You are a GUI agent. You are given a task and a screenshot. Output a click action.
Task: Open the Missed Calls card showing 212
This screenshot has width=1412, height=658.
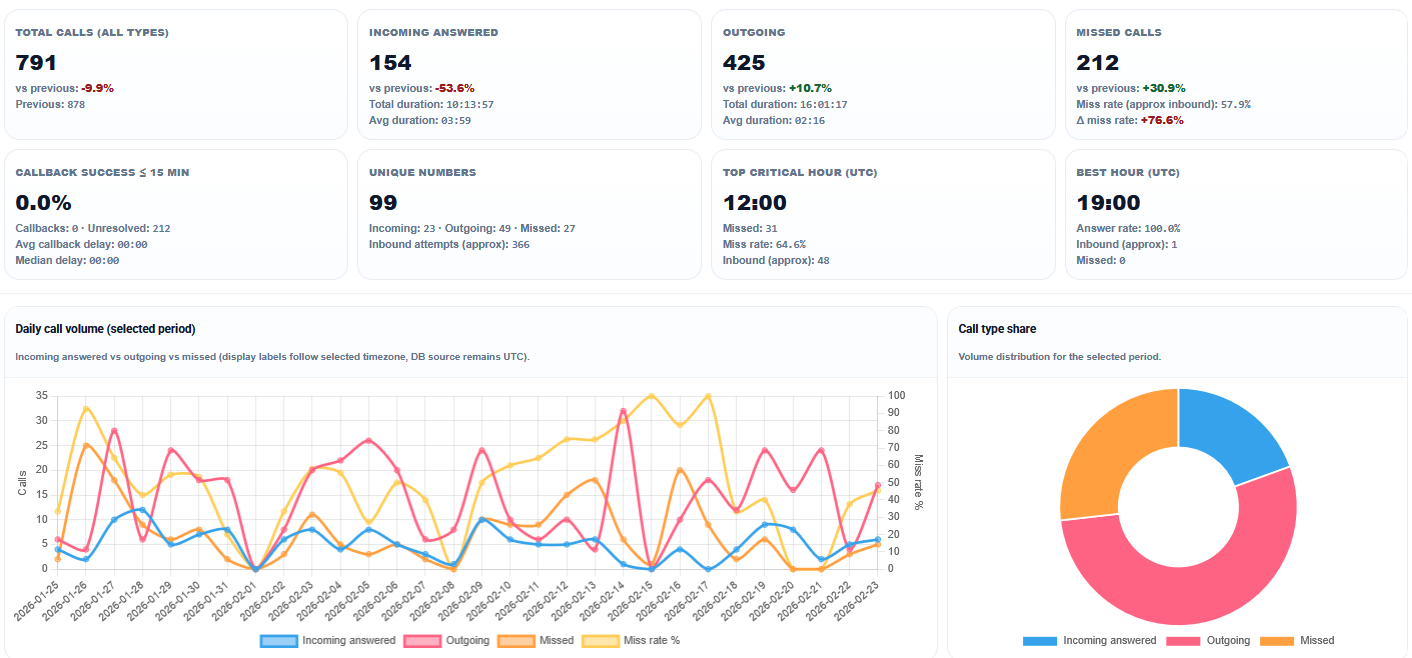[x=1236, y=75]
